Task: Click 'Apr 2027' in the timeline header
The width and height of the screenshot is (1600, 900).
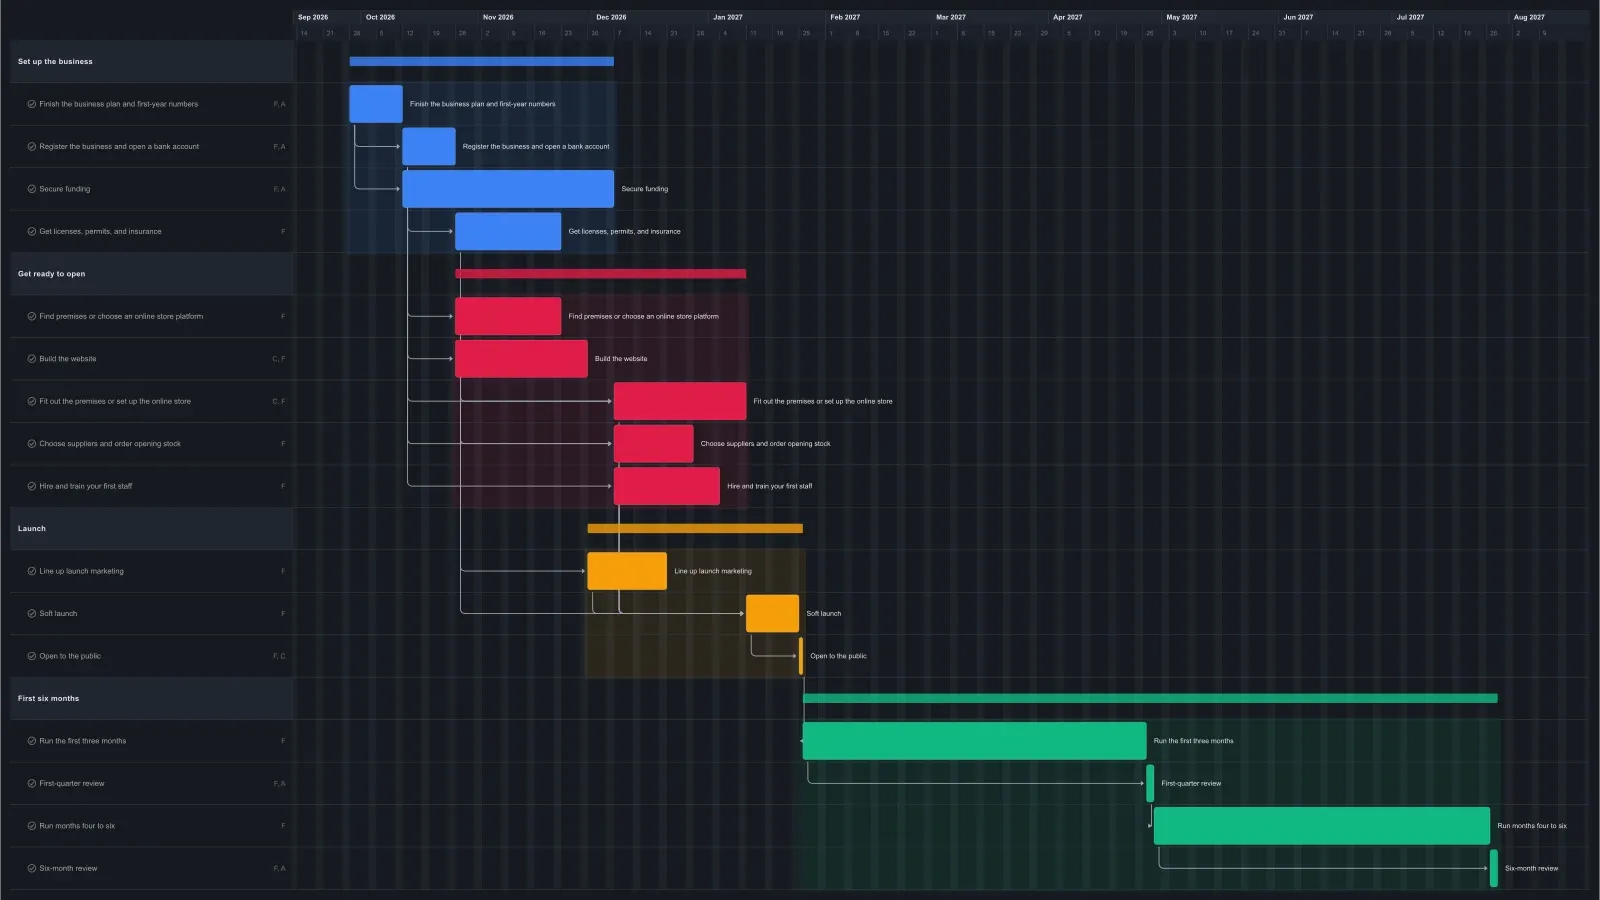Action: 1068,17
